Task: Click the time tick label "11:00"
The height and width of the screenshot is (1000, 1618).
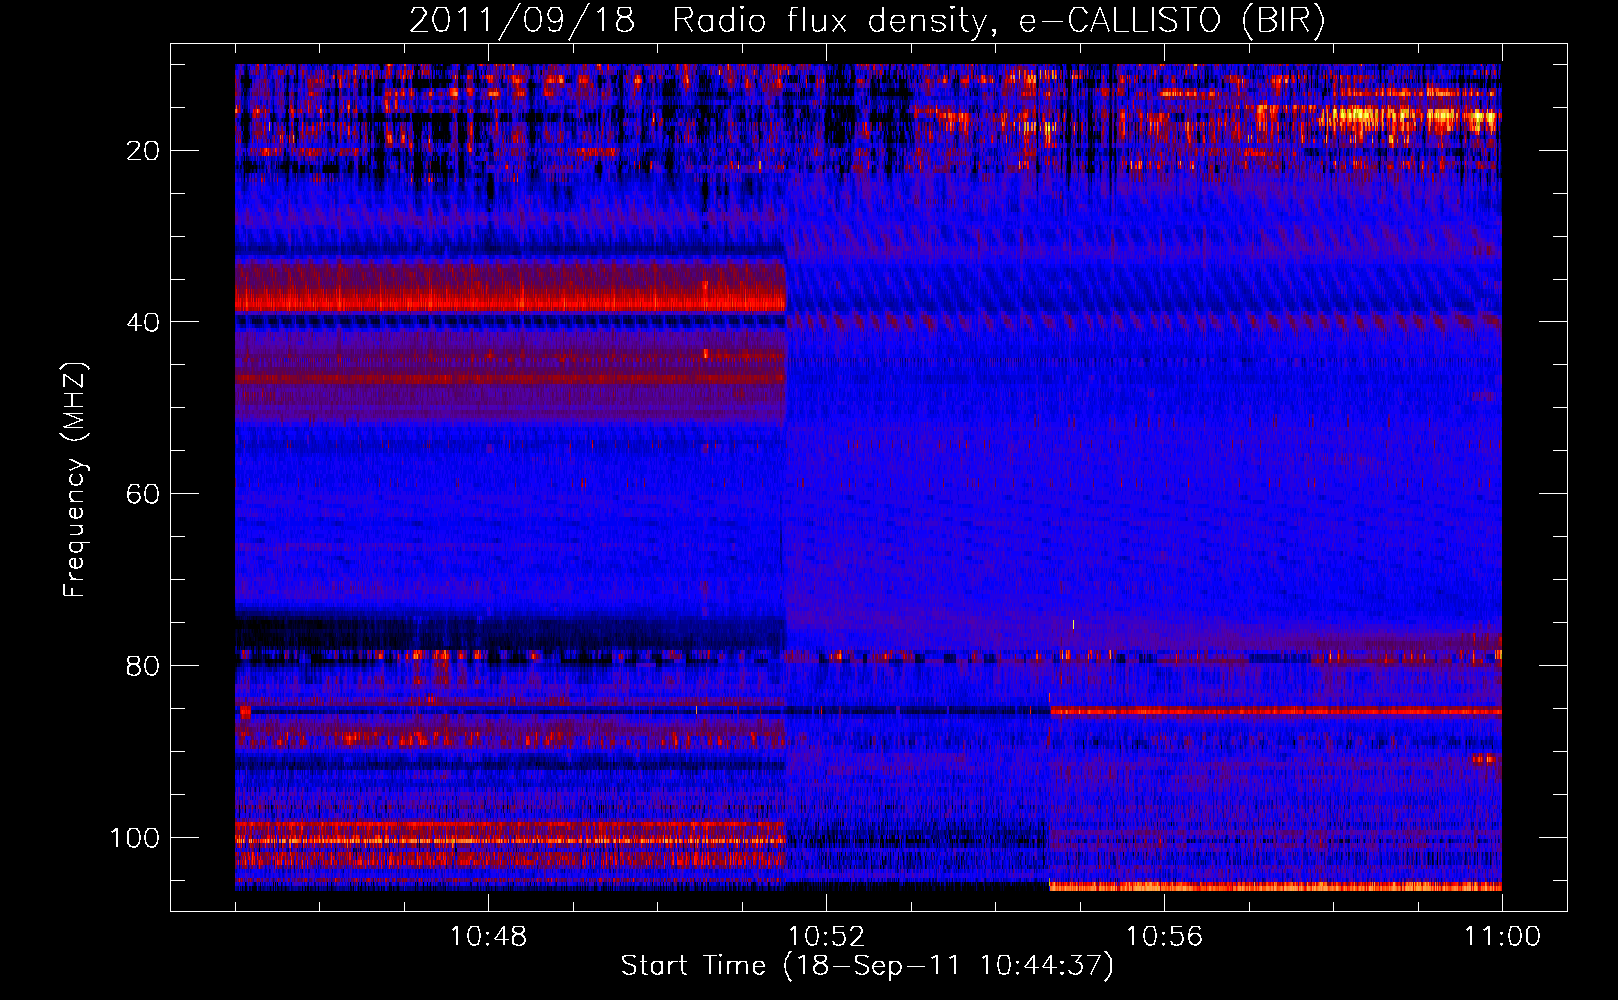Action: coord(1502,937)
